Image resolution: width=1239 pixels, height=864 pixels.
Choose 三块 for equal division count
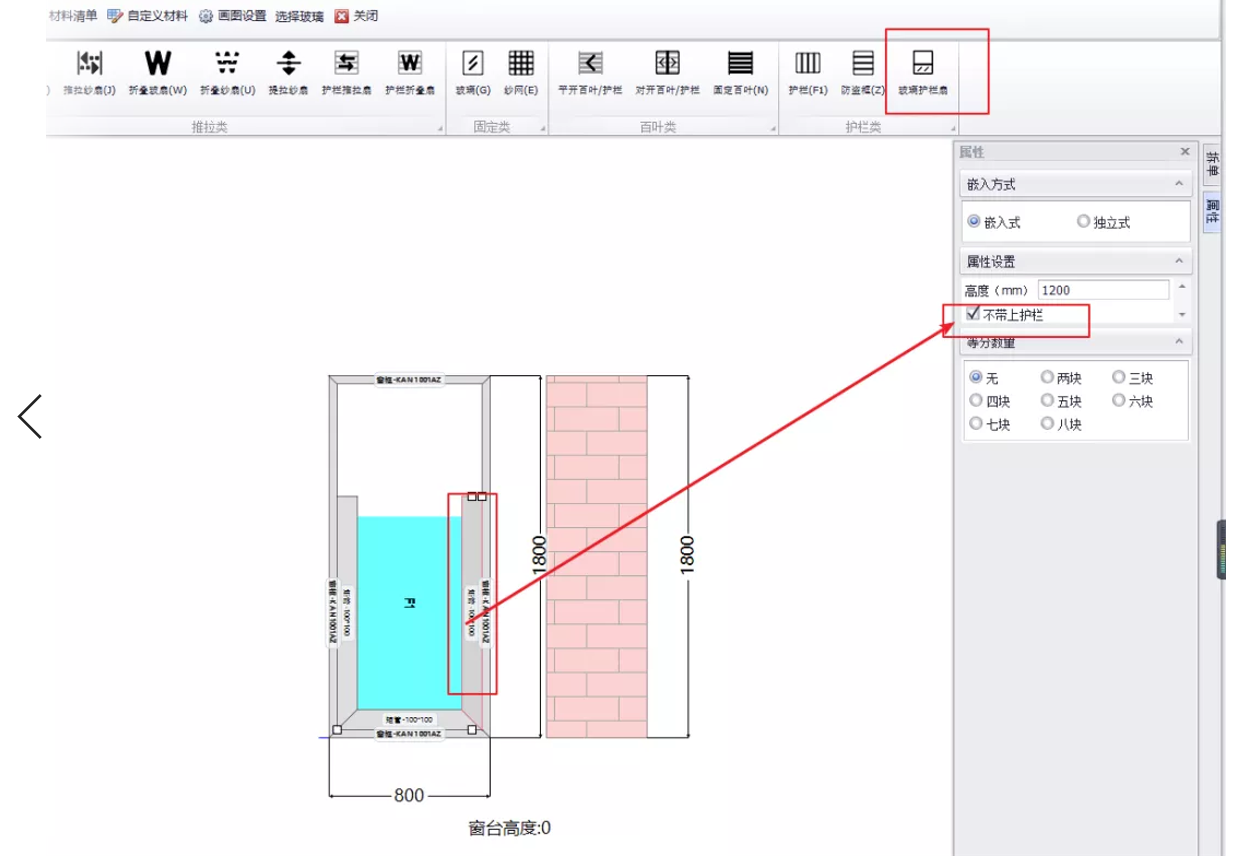pos(1119,378)
